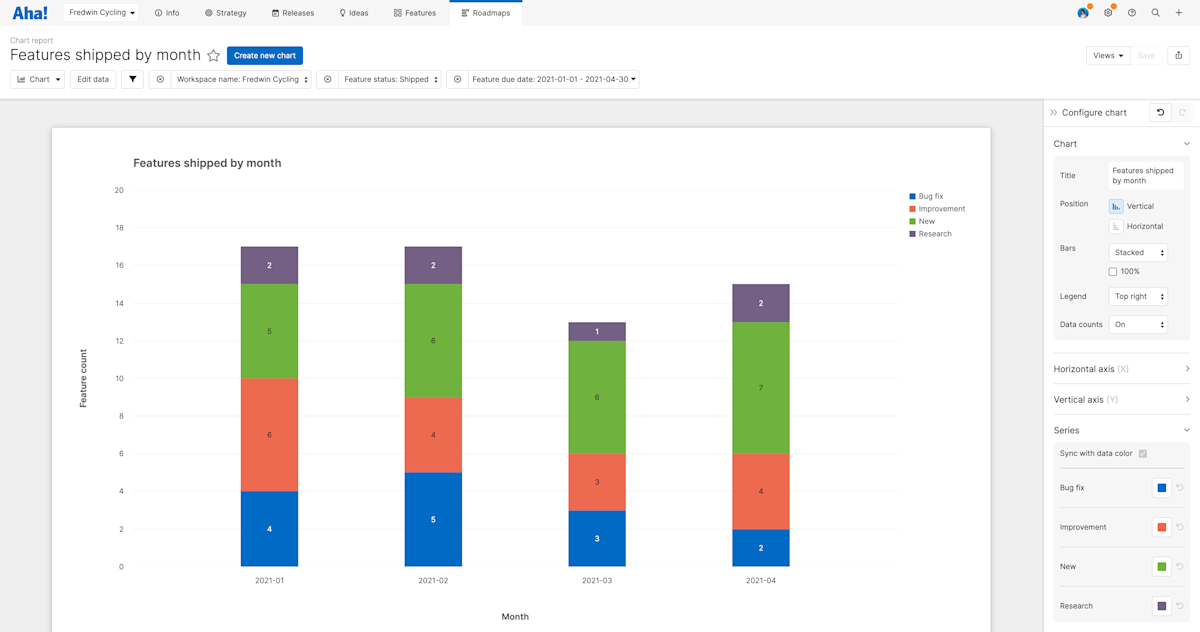Image resolution: width=1200 pixels, height=632 pixels.
Task: Enable the 100% stacked bars checkbox
Action: [1114, 271]
